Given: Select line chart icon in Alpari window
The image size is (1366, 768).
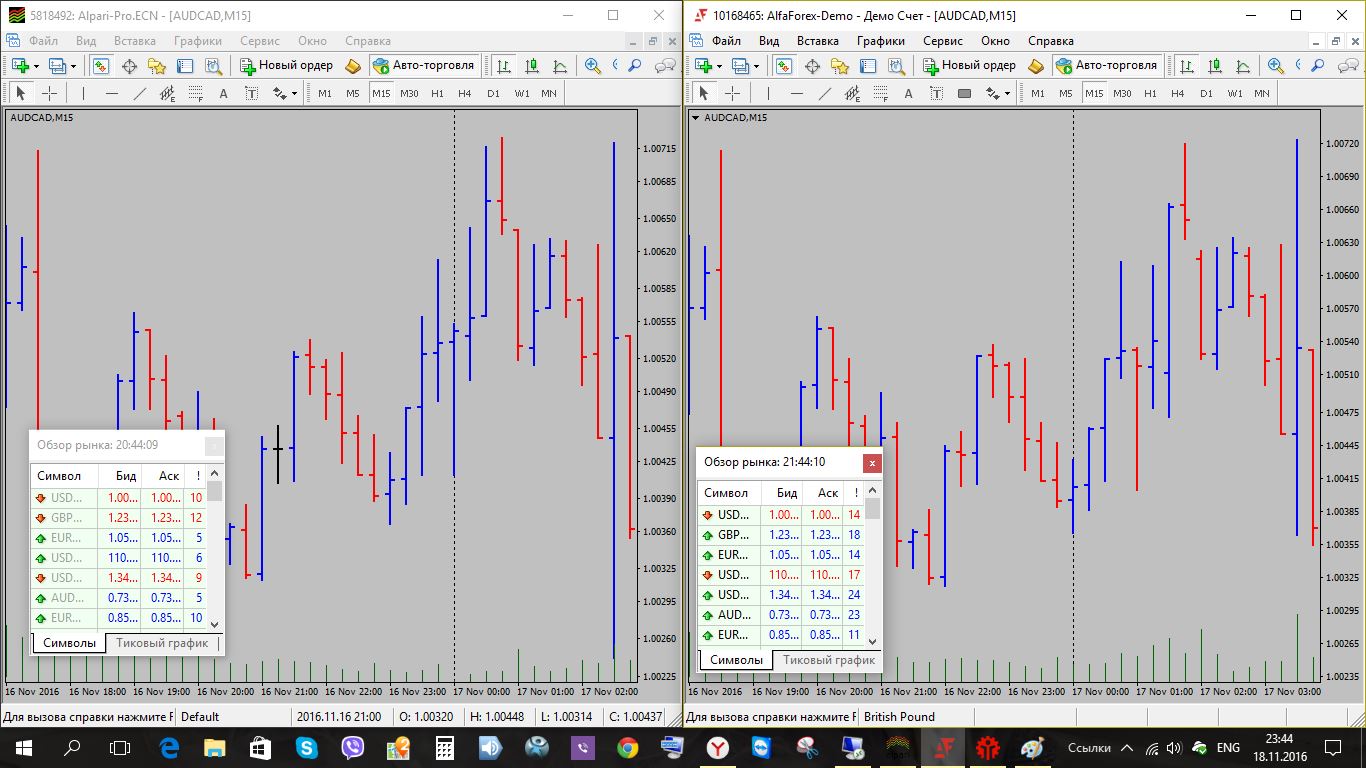Looking at the screenshot, I should point(560,66).
